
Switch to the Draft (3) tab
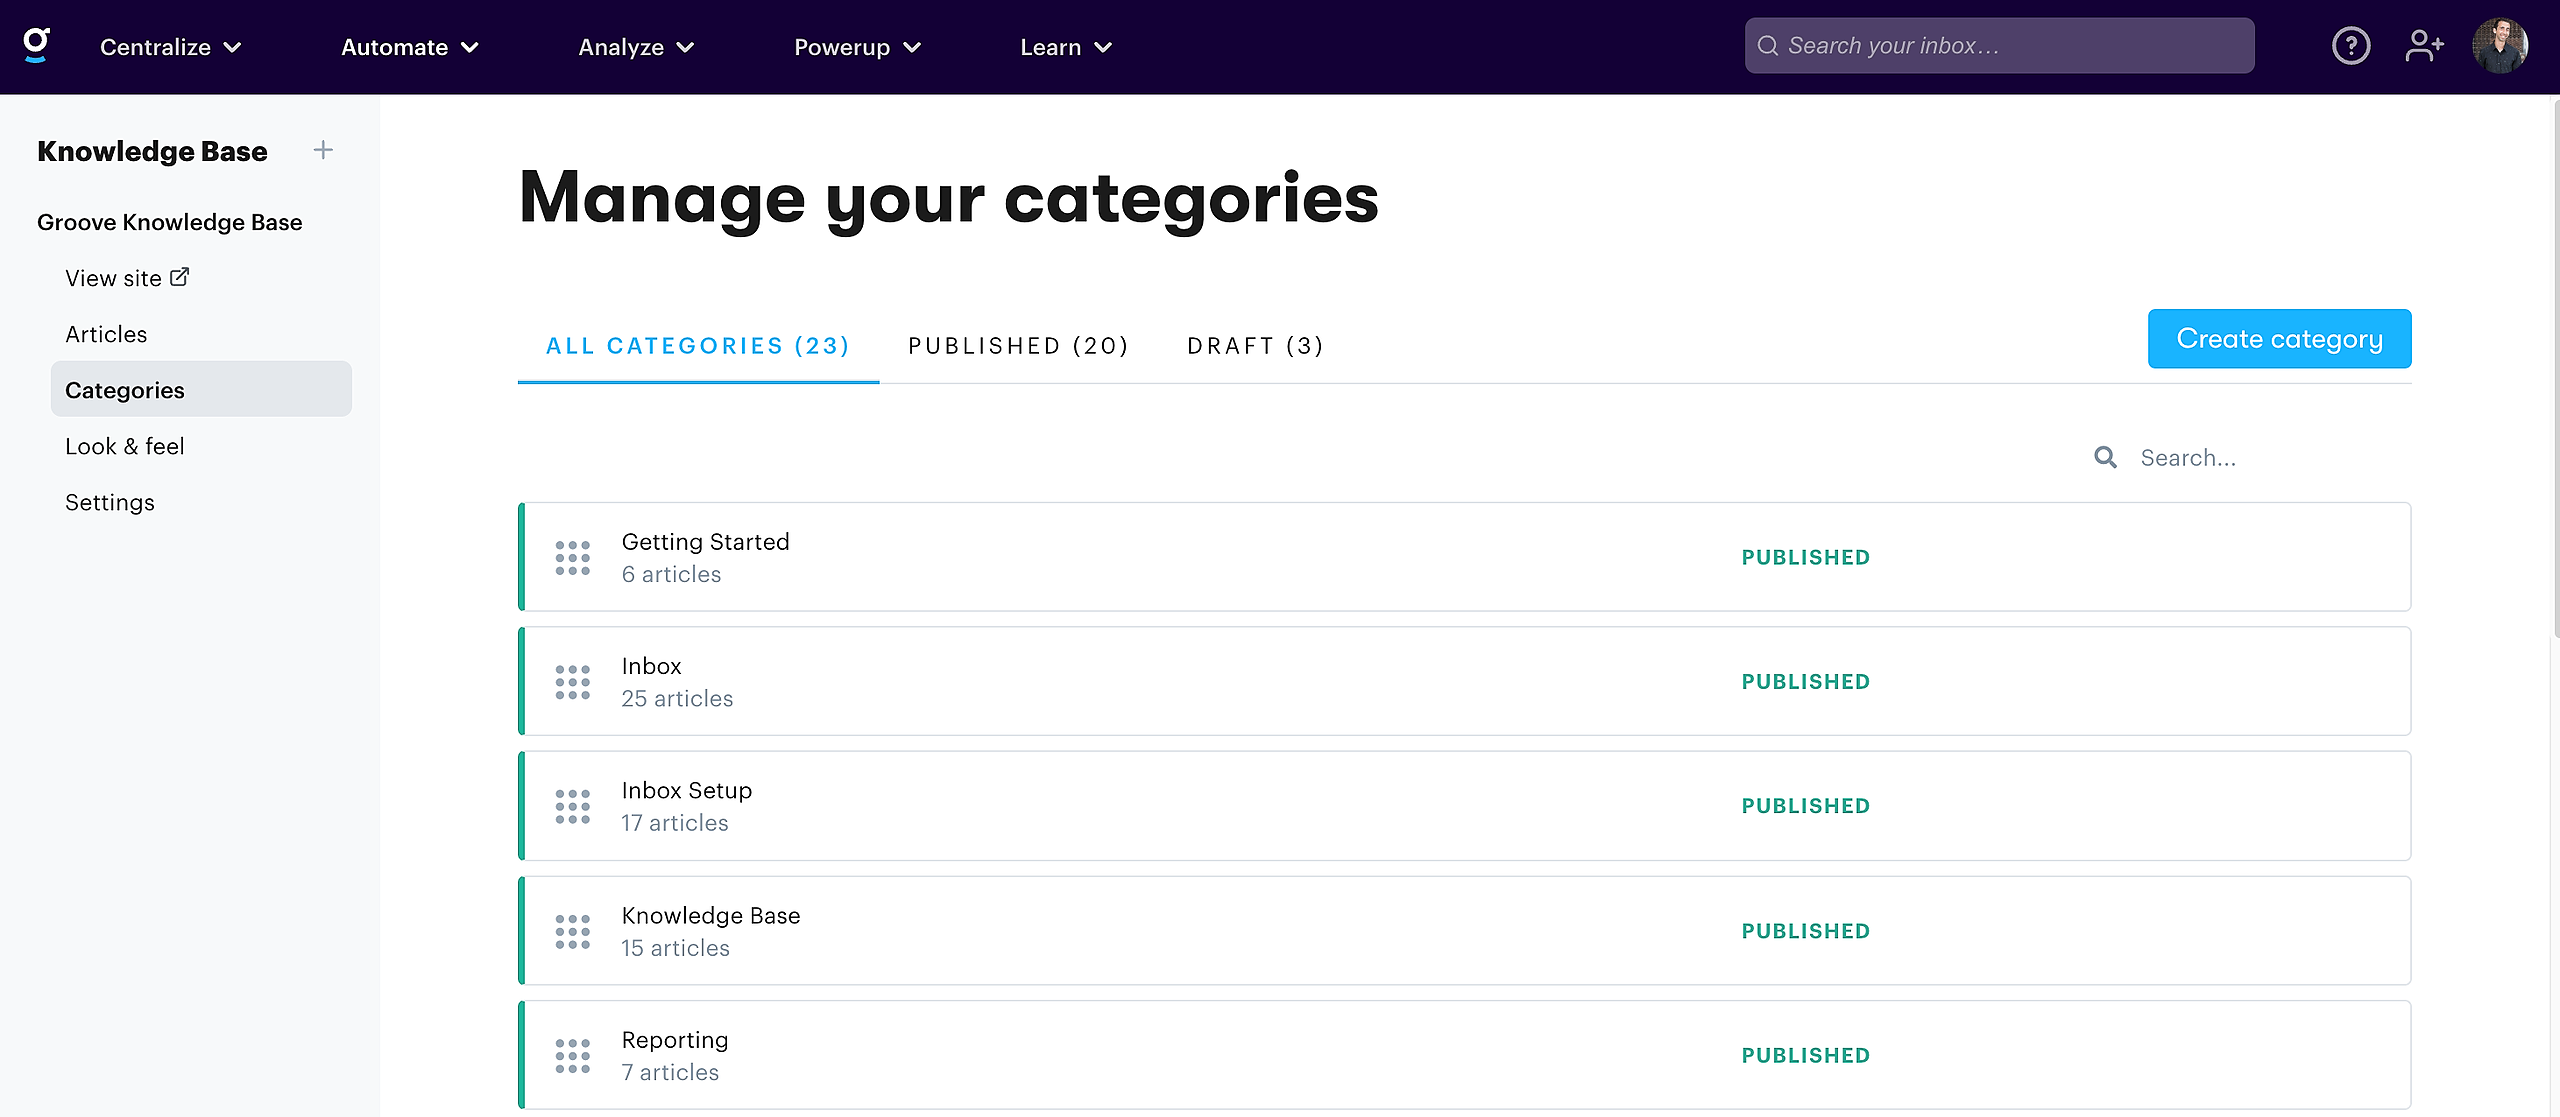pos(1255,346)
